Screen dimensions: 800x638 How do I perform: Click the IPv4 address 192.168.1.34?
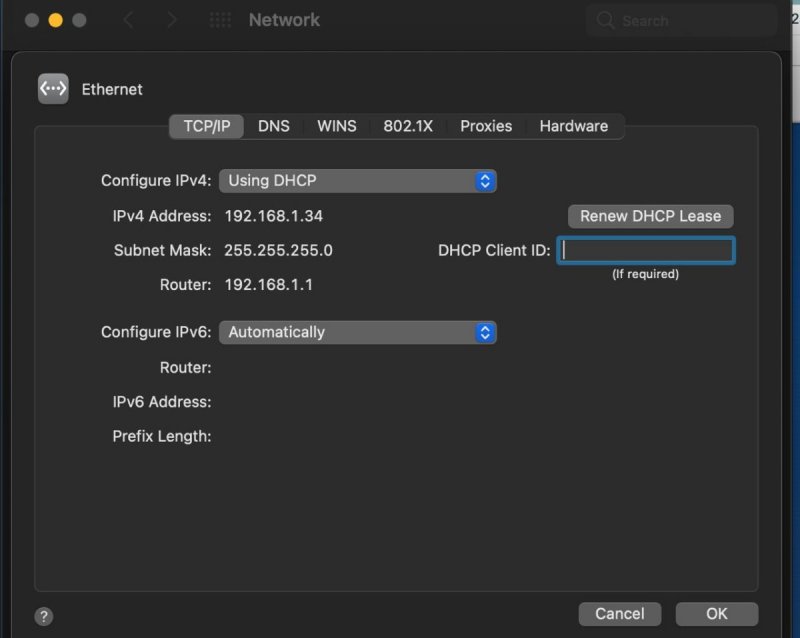click(x=274, y=216)
